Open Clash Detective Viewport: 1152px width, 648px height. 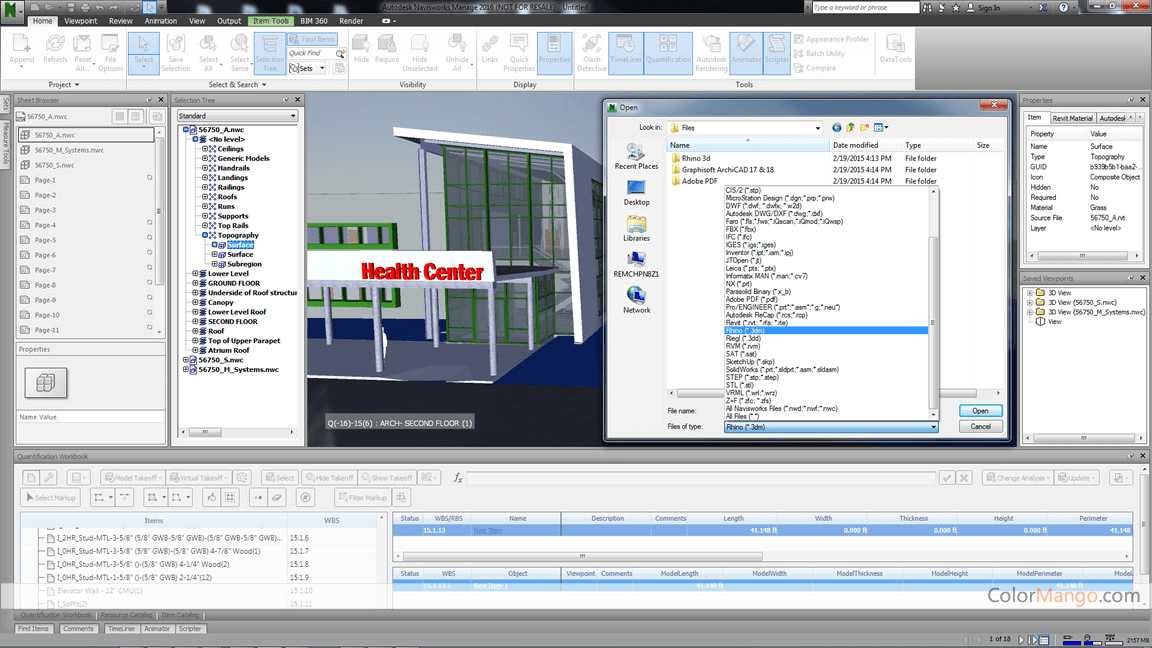pos(591,52)
